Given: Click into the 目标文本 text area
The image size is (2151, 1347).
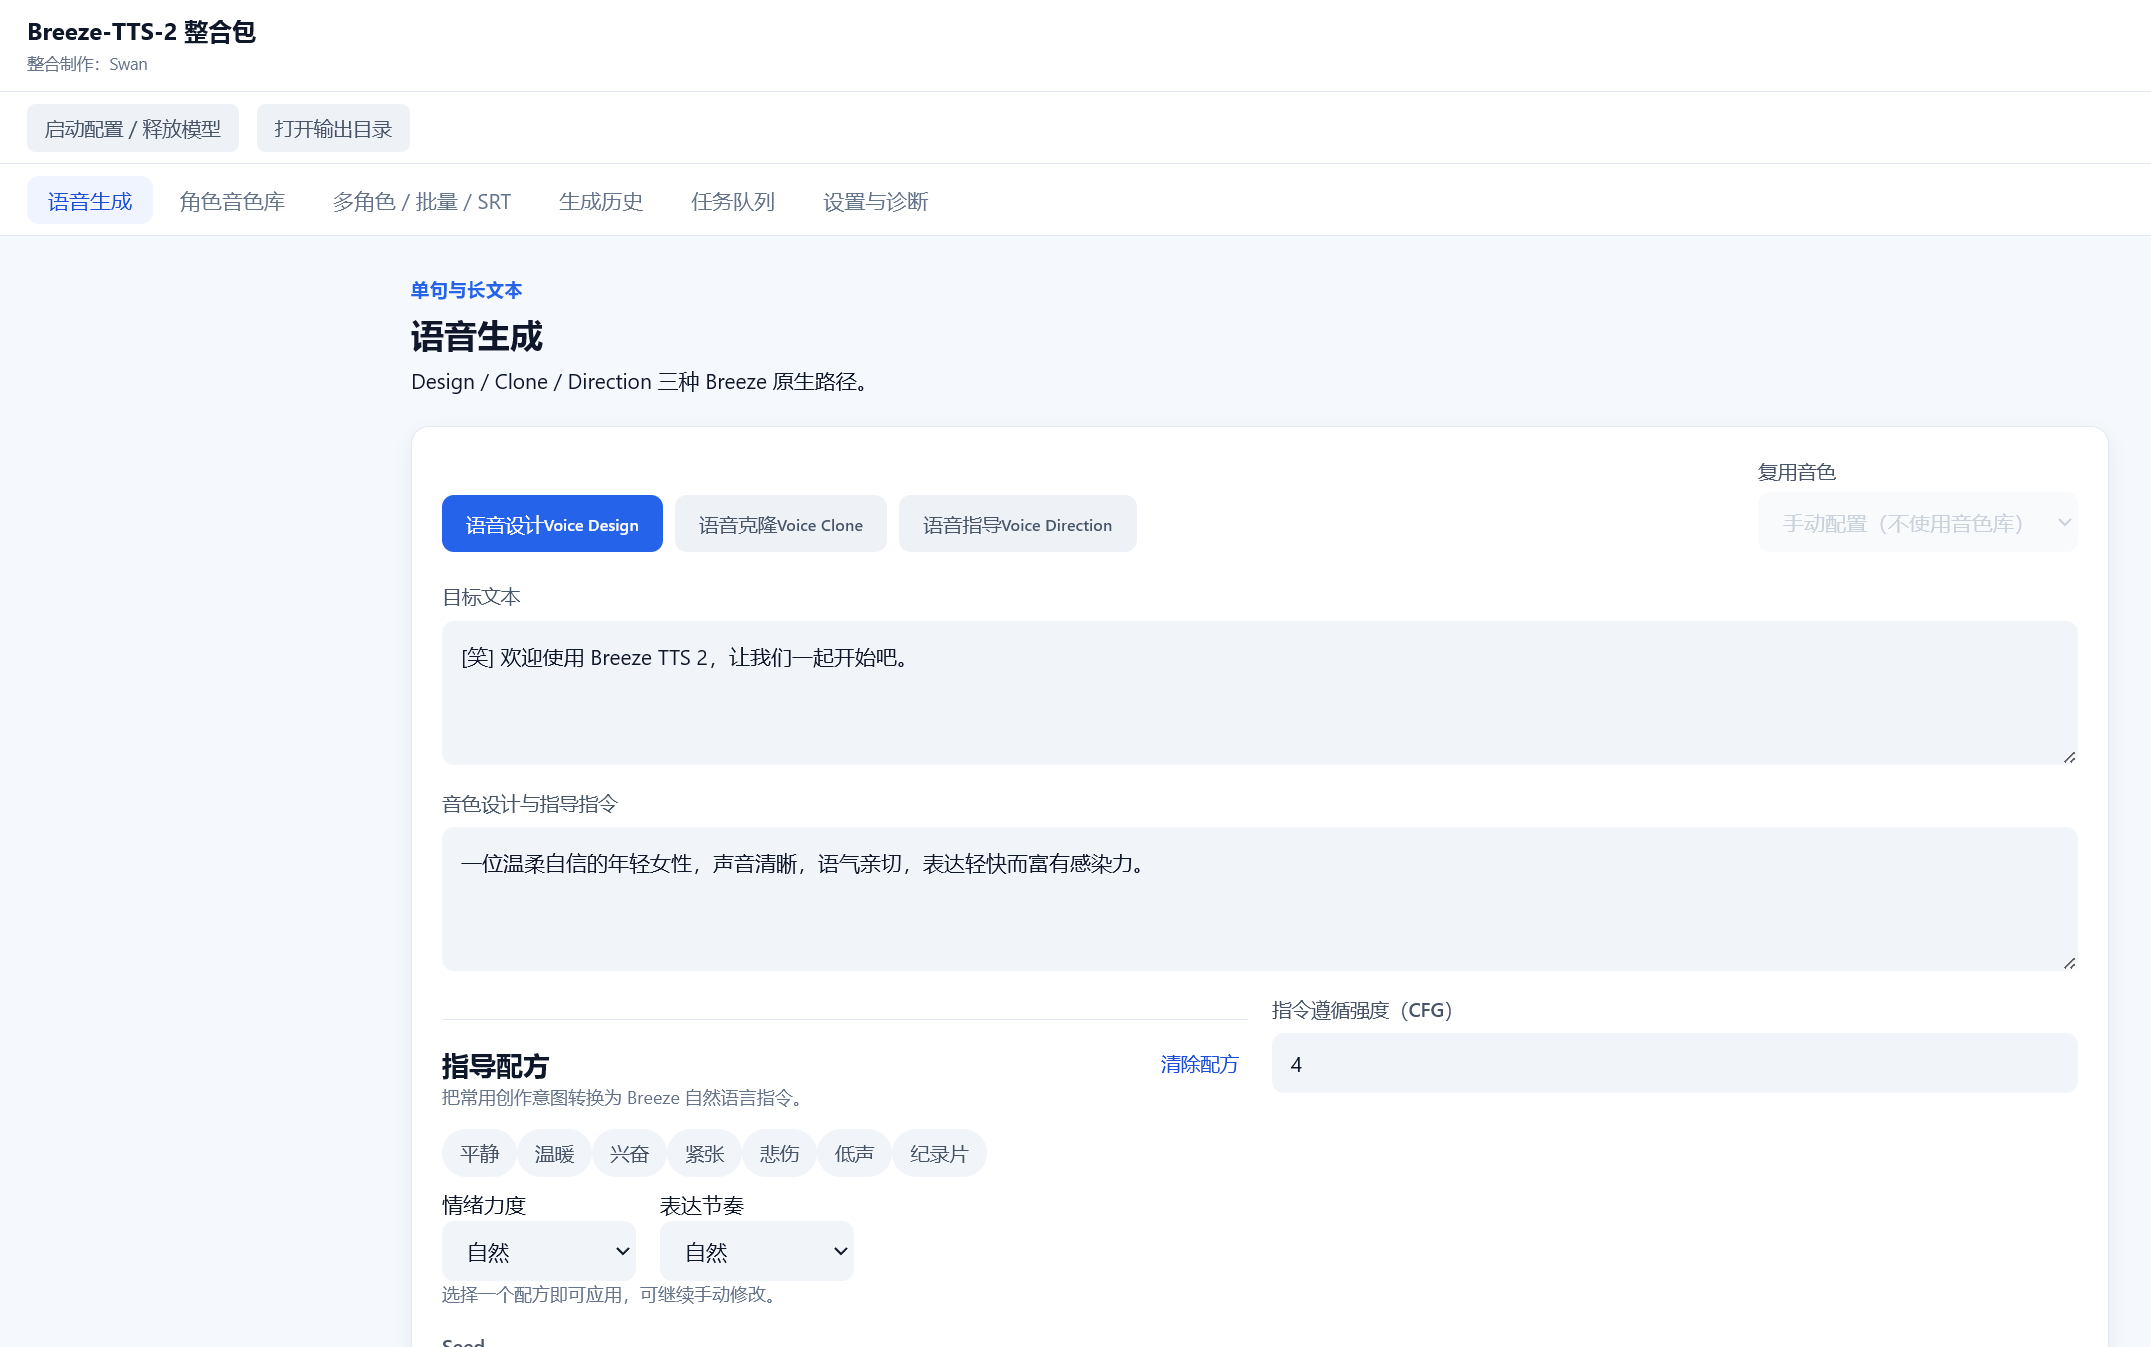Looking at the screenshot, I should [x=1260, y=693].
